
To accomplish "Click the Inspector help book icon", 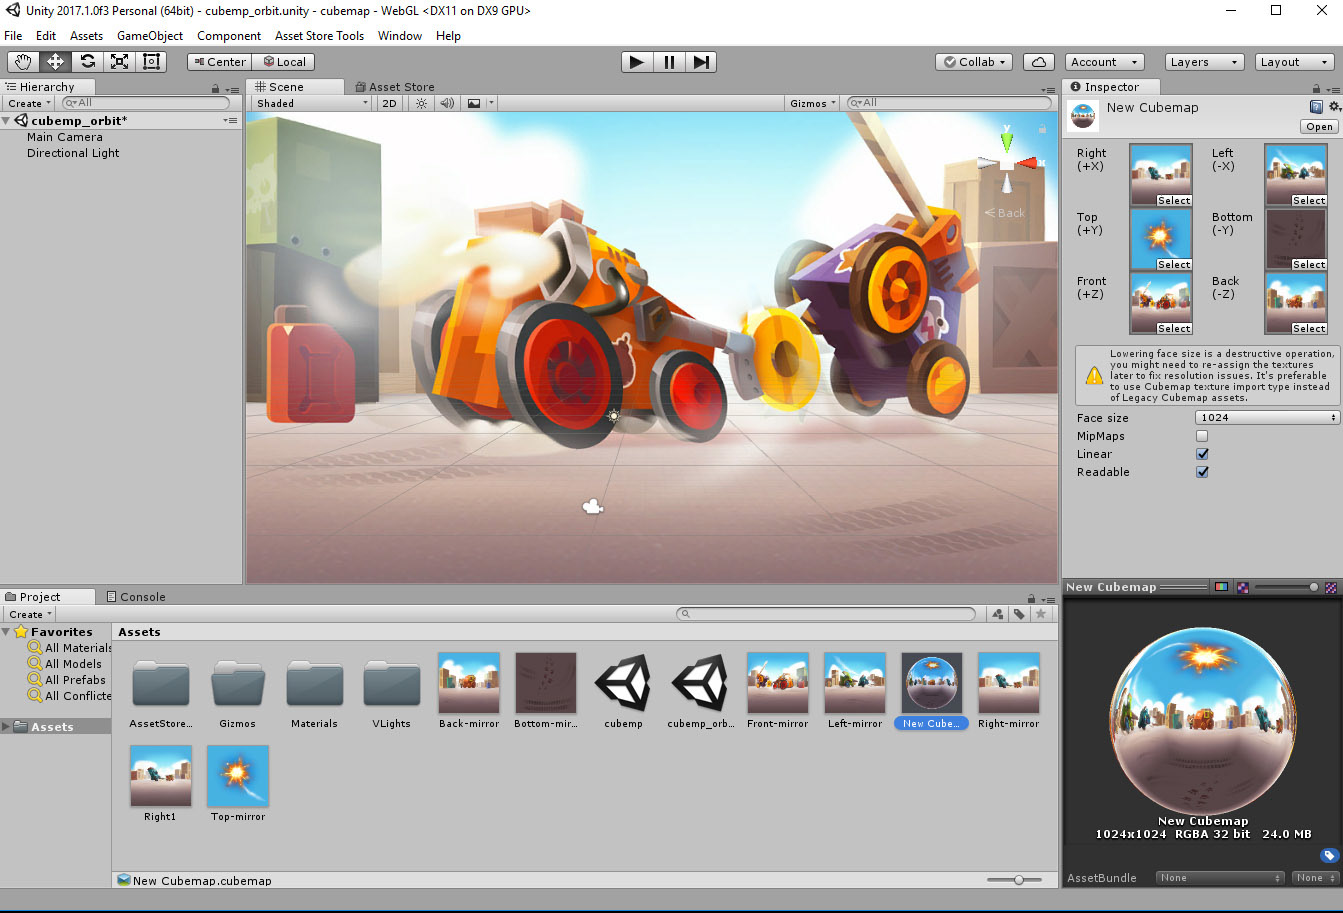I will tap(1316, 107).
